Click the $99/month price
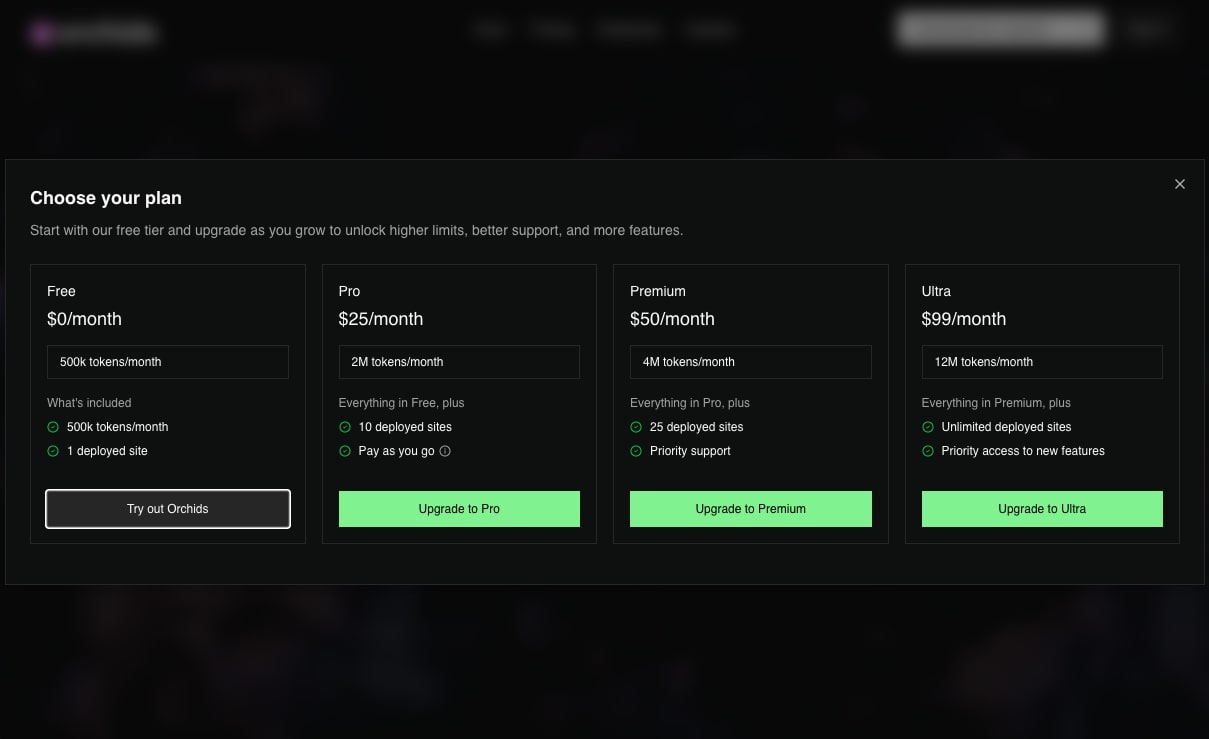Viewport: 1209px width, 739px height. click(964, 319)
